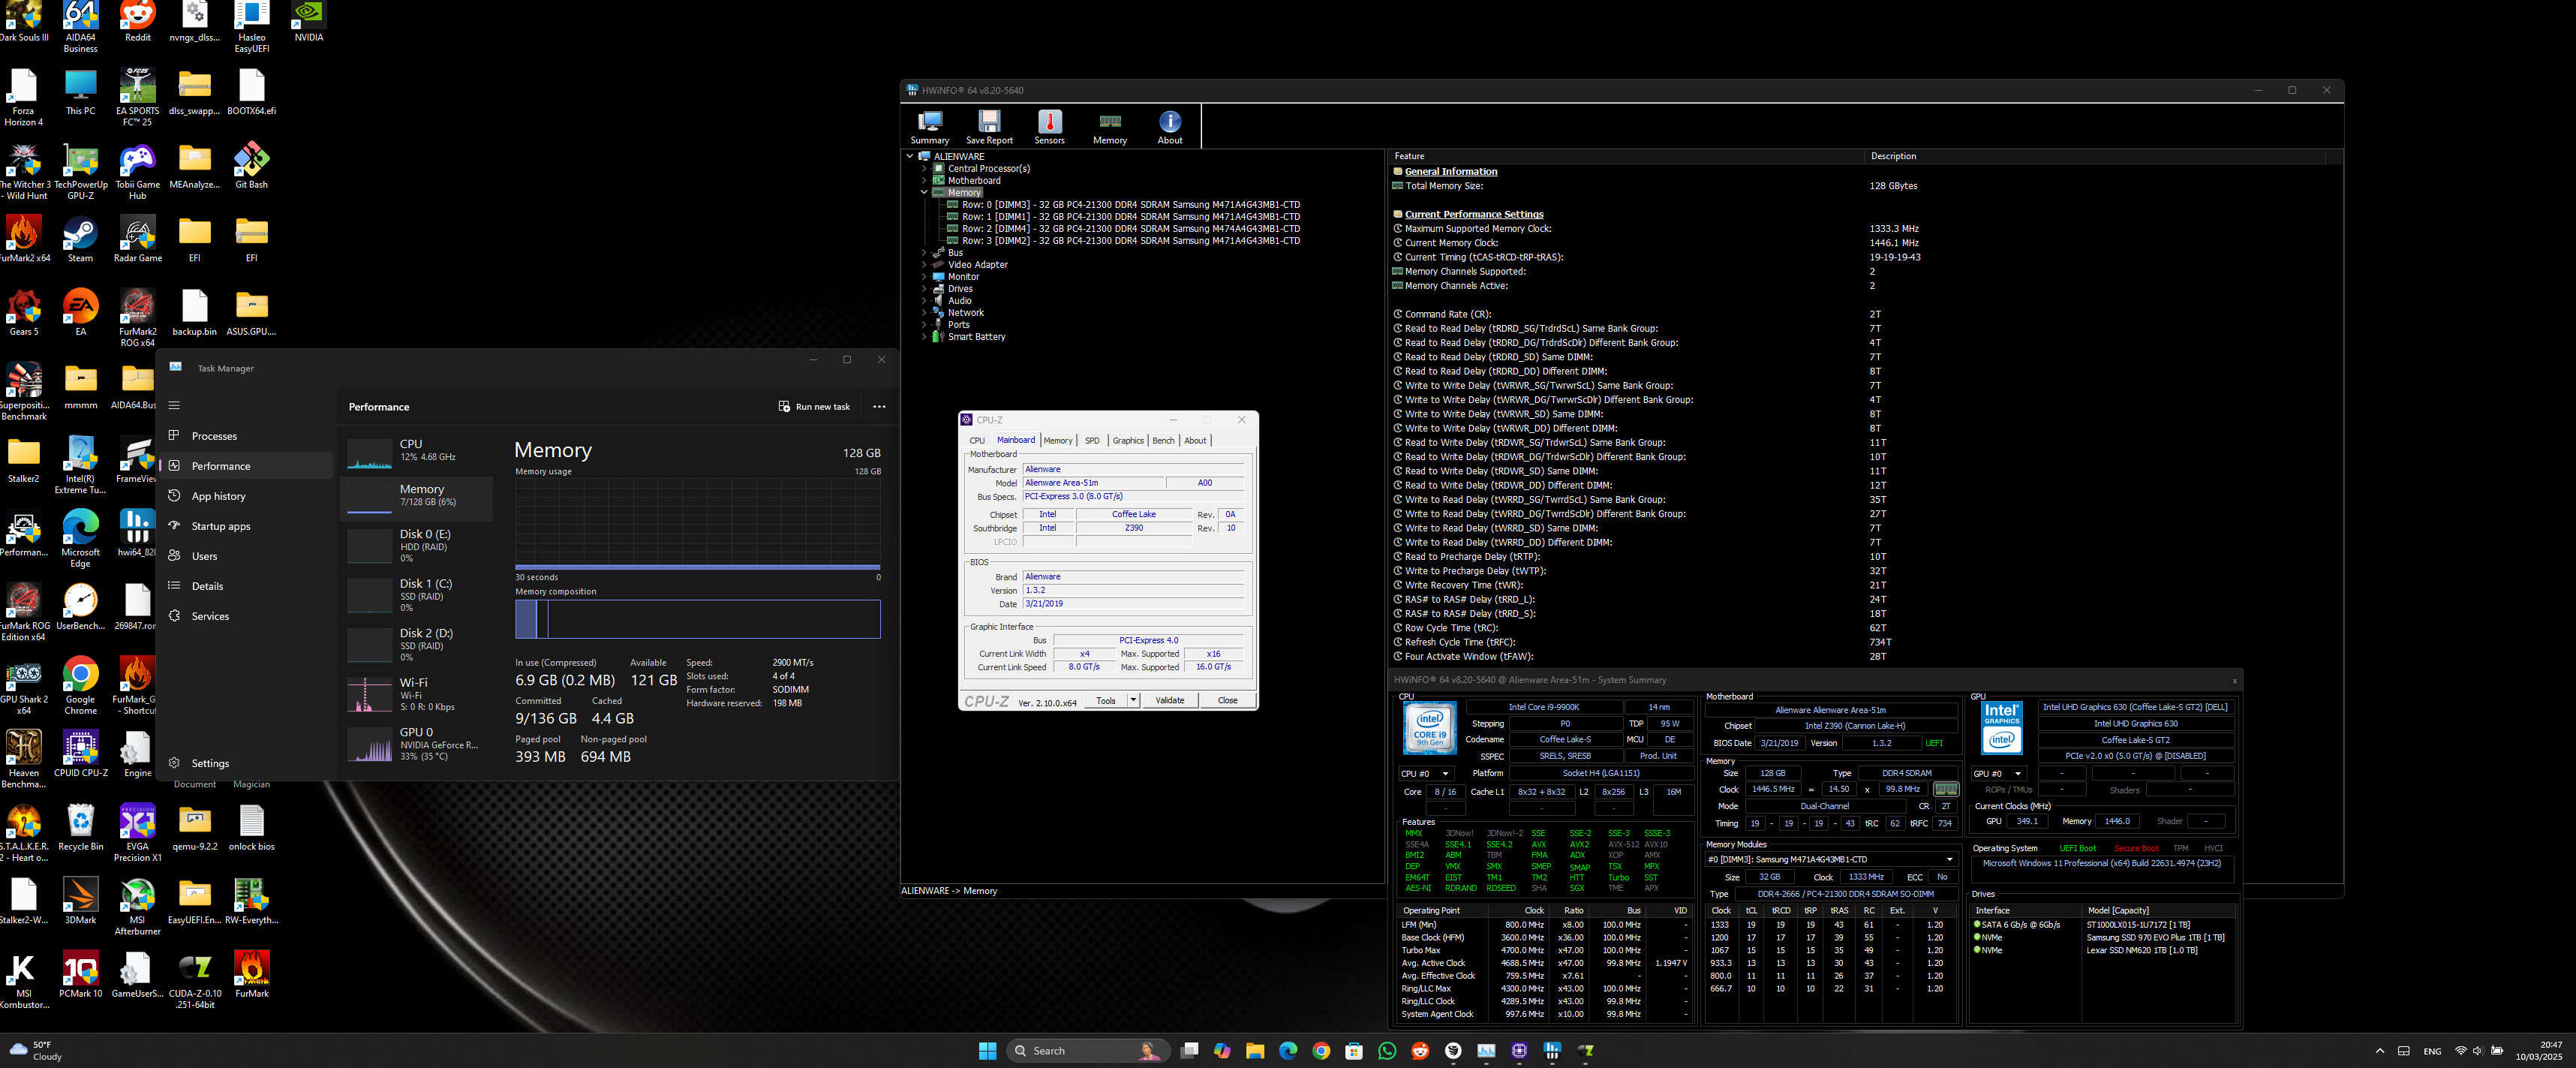Switch to the SPD tab in CPU-Z

point(1092,440)
